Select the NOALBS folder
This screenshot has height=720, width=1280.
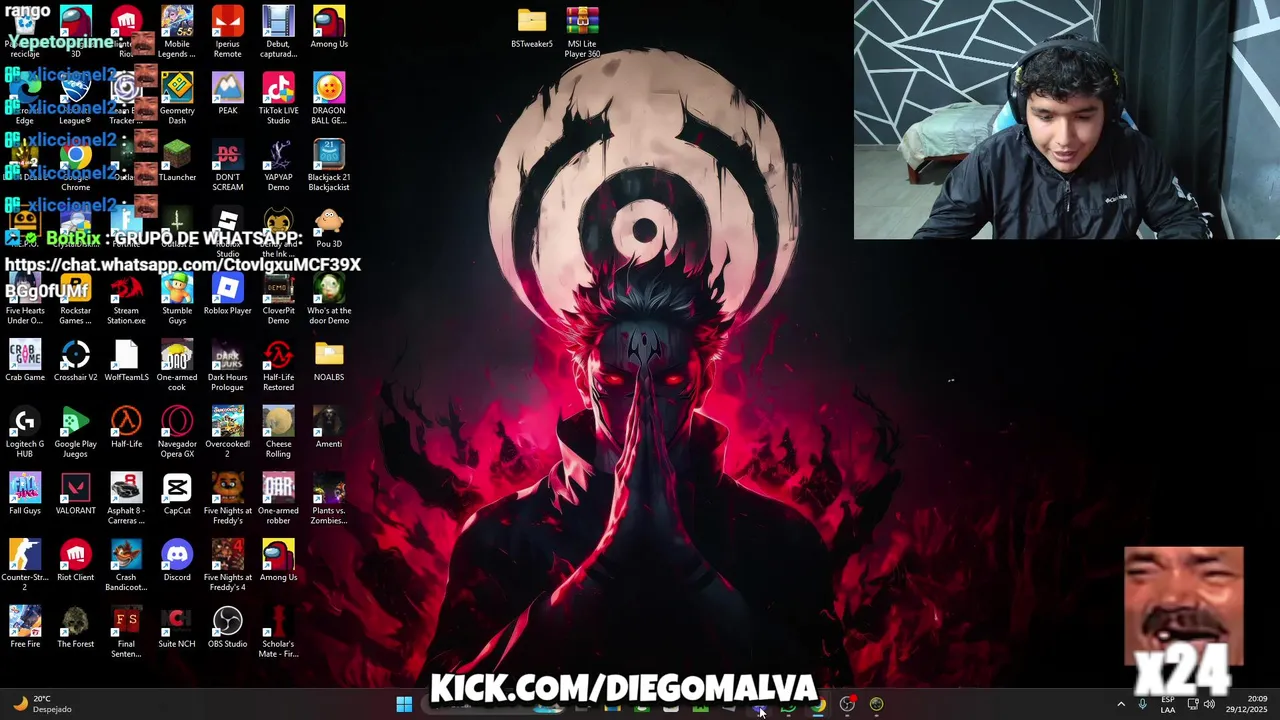pos(329,360)
